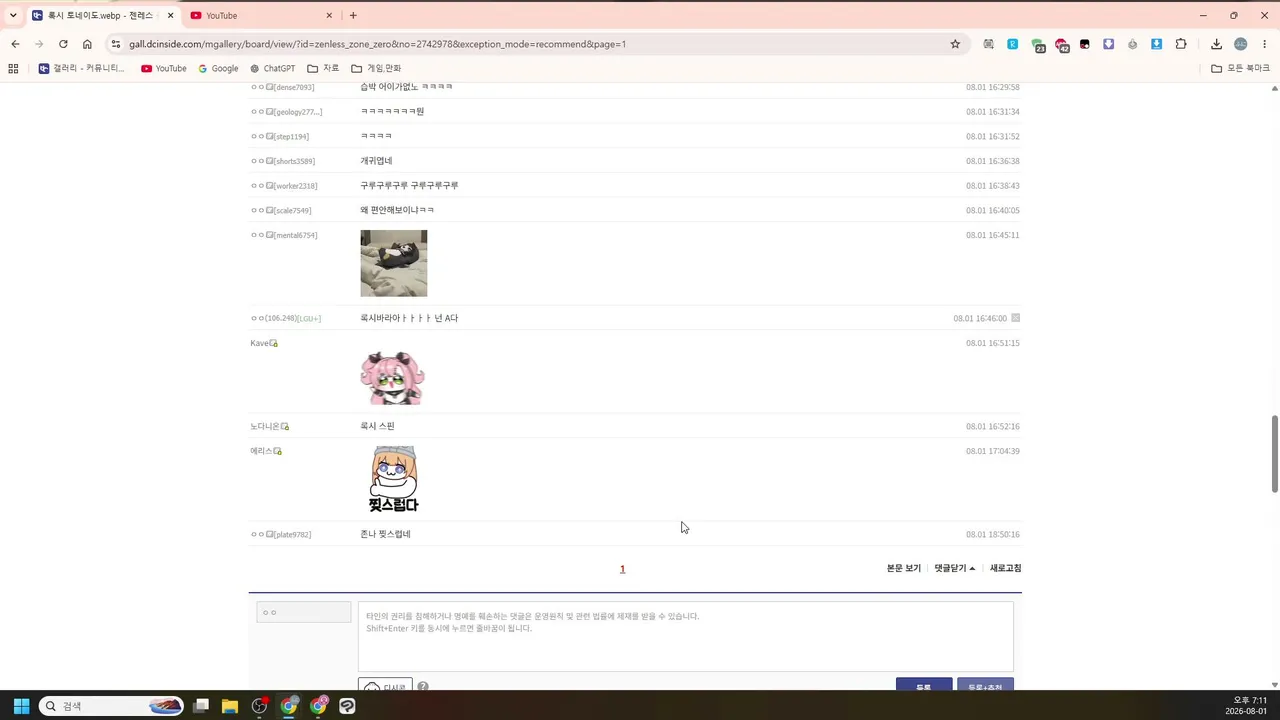The image size is (1280, 720).
Task: Open the Chrome extensions puzzle menu
Action: [x=1181, y=44]
